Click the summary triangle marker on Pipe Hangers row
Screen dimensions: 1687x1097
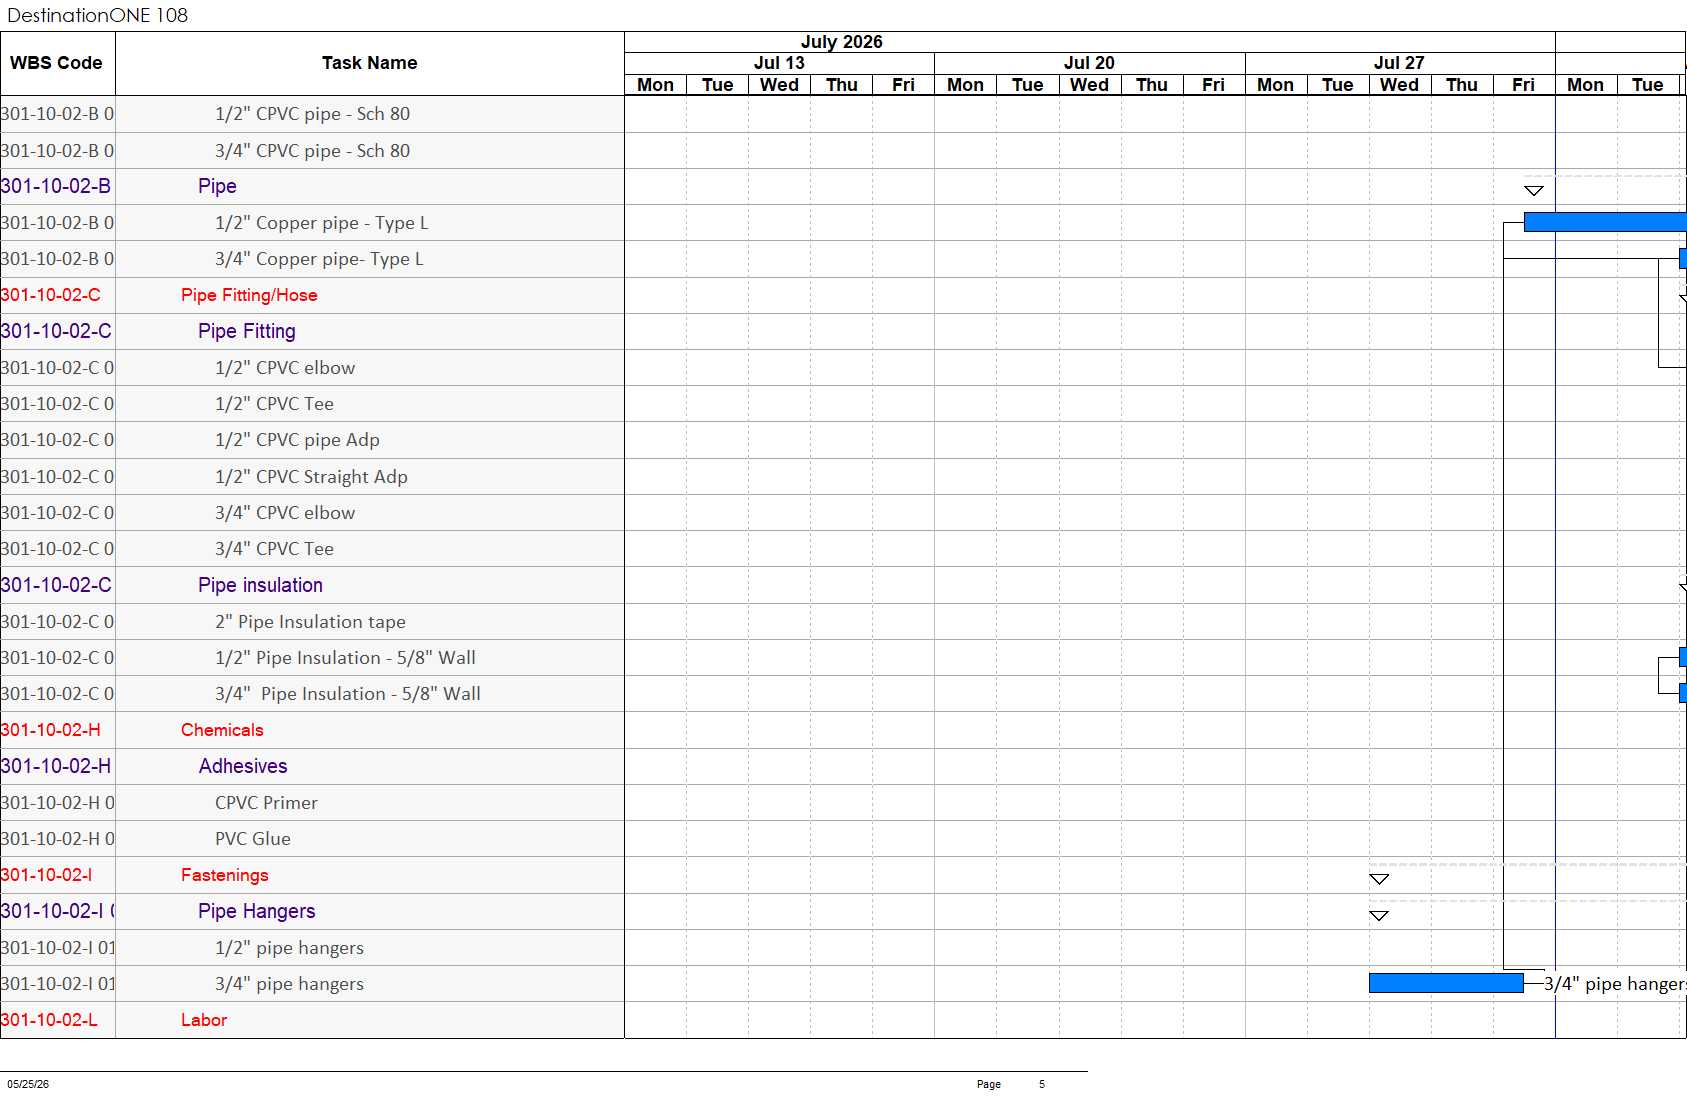[x=1379, y=915]
